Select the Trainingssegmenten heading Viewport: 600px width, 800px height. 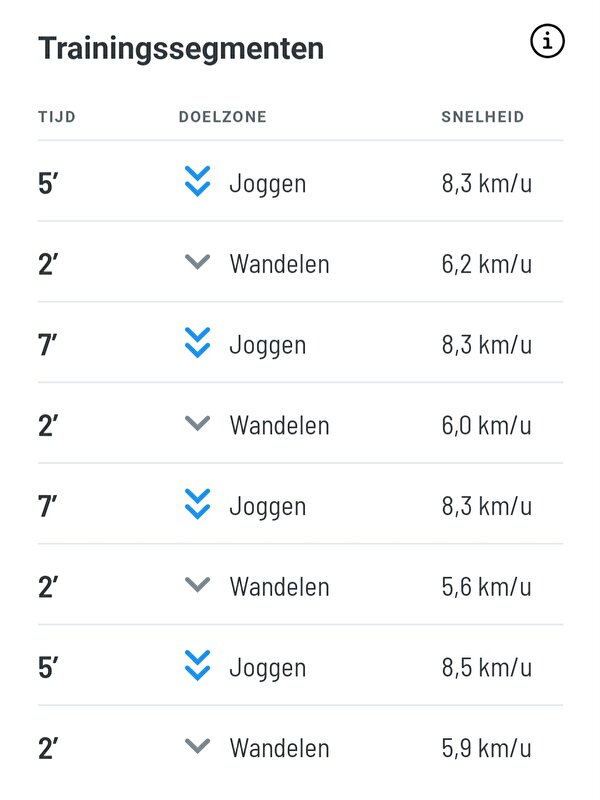(181, 48)
